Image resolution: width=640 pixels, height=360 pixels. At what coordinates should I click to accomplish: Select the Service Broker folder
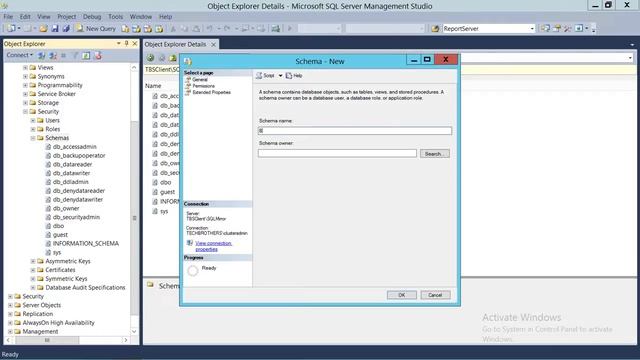[56, 94]
